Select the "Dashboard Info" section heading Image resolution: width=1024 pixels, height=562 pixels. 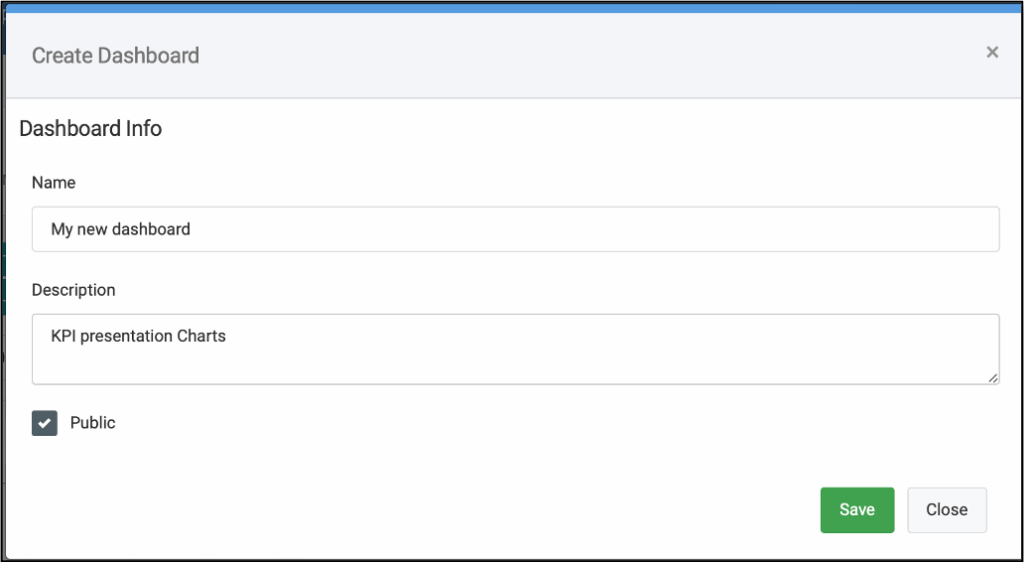click(x=91, y=129)
